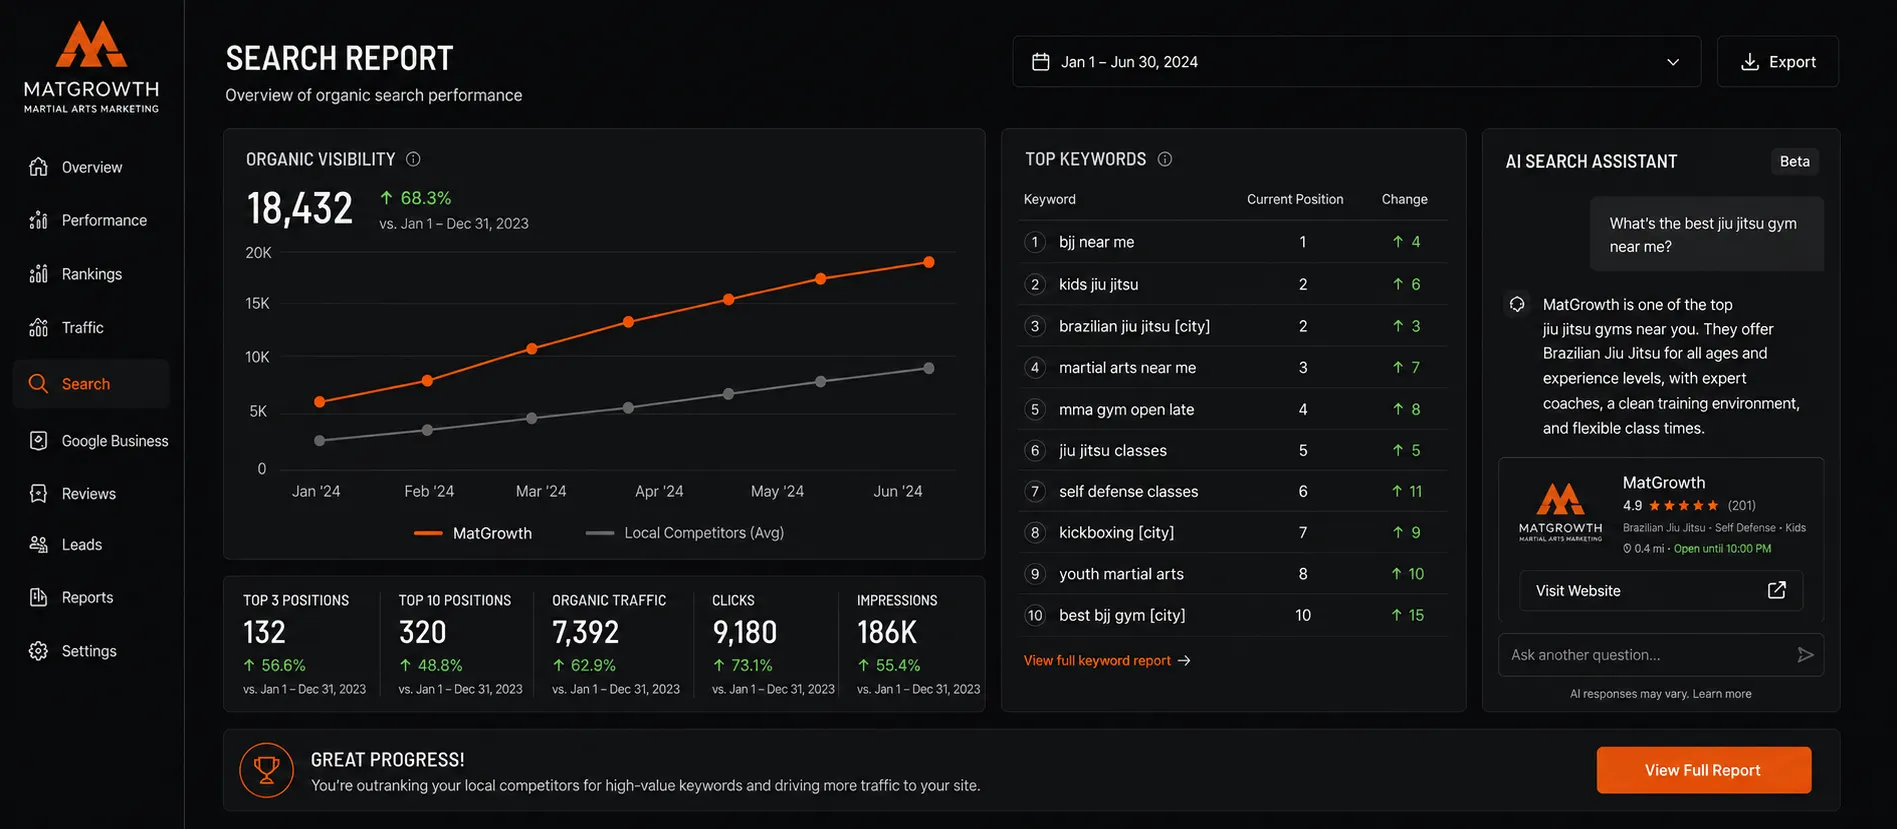
Task: Click the Jun '24 competitors data point
Action: pos(928,368)
